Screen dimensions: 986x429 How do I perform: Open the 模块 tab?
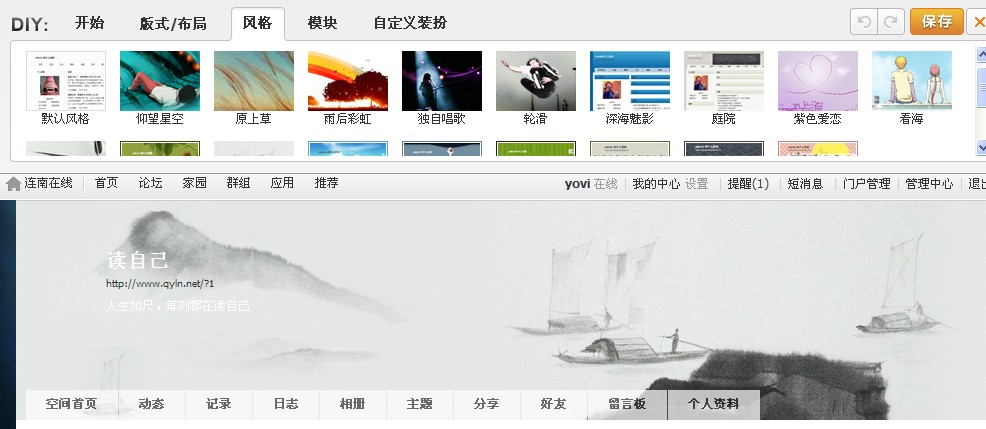click(322, 23)
